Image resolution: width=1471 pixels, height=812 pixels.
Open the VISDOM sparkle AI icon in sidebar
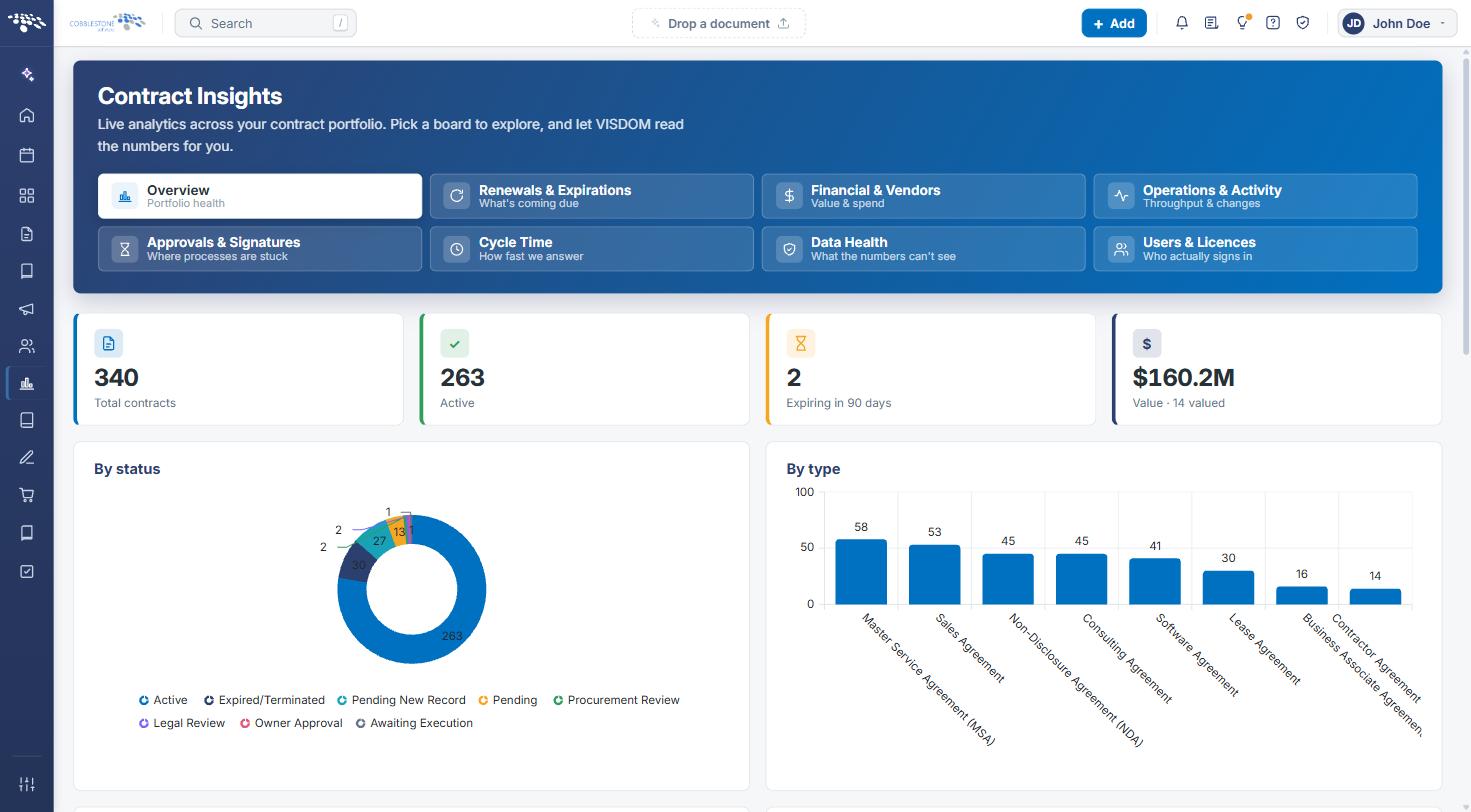[27, 75]
